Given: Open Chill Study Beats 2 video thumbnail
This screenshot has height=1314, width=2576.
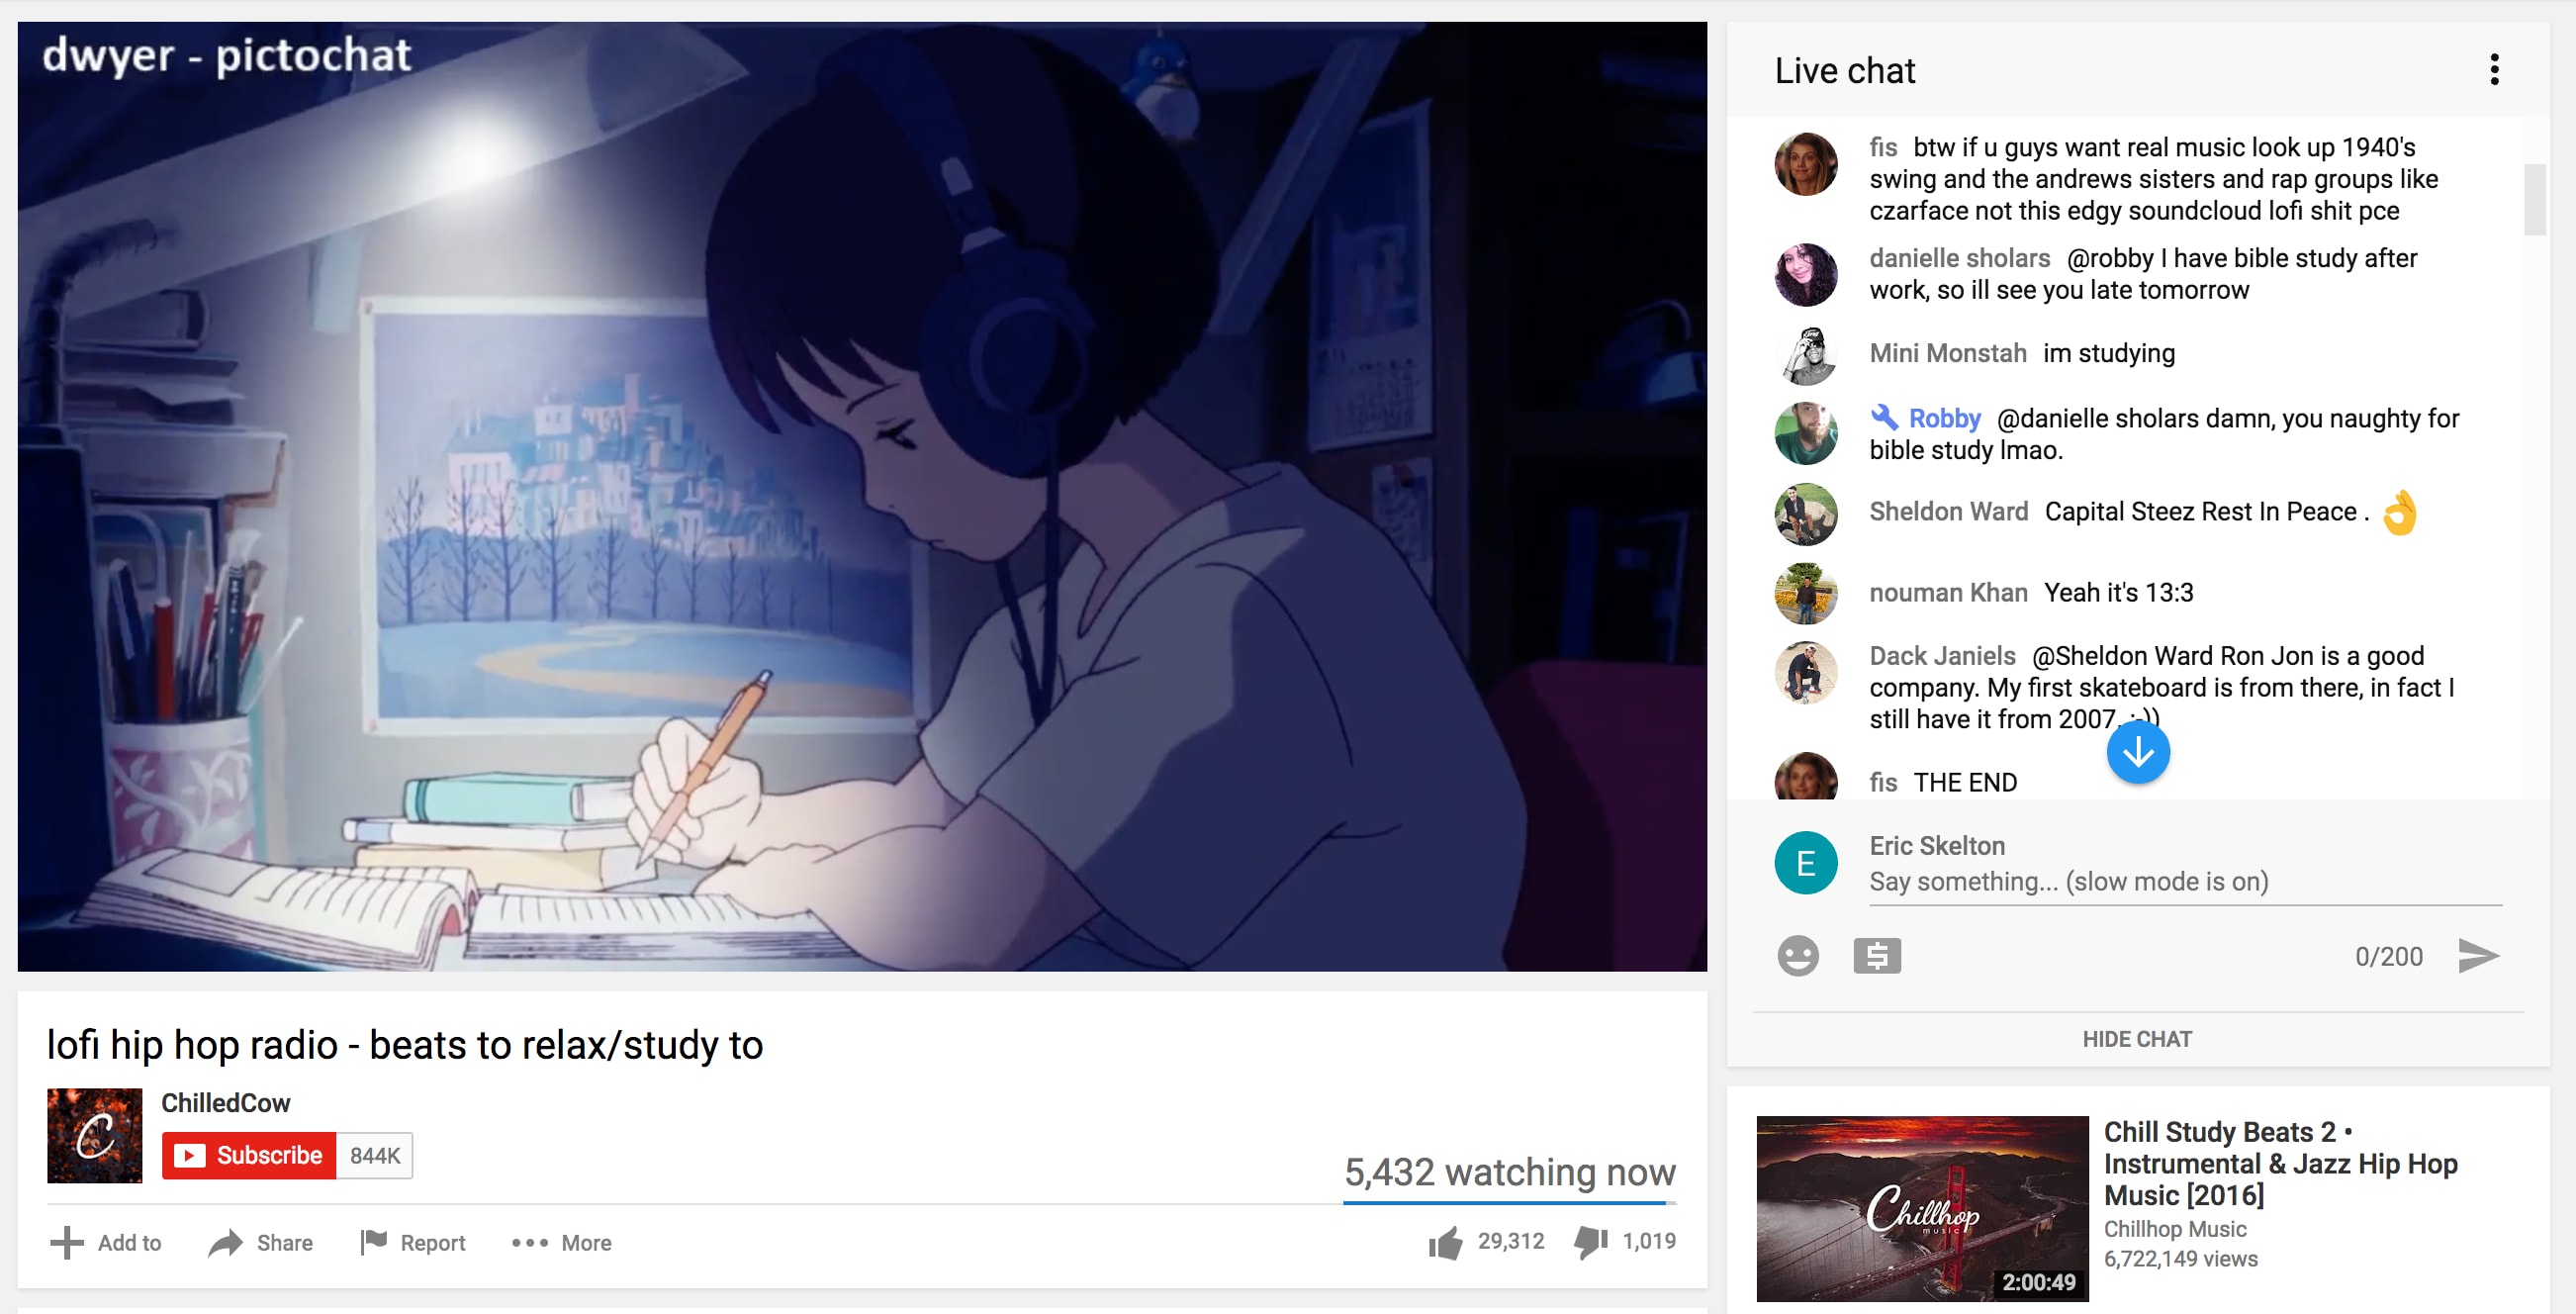Looking at the screenshot, I should coord(1922,1208).
